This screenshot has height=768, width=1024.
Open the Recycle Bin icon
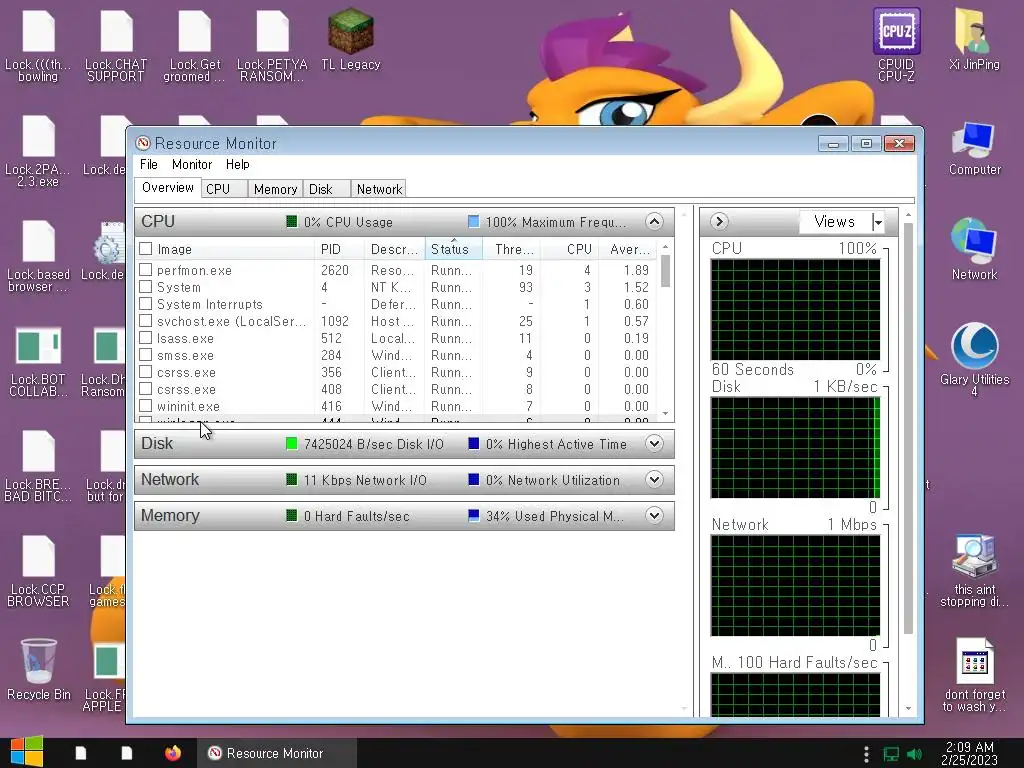(x=39, y=669)
